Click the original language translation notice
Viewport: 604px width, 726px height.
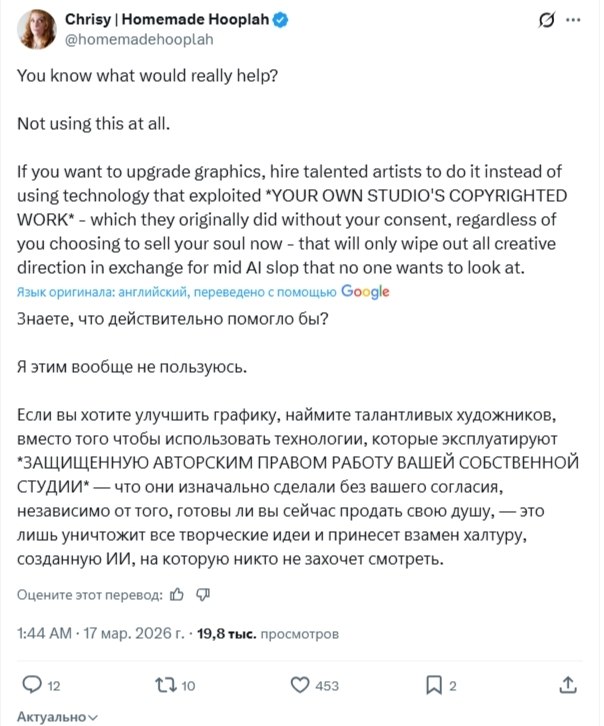pos(176,292)
